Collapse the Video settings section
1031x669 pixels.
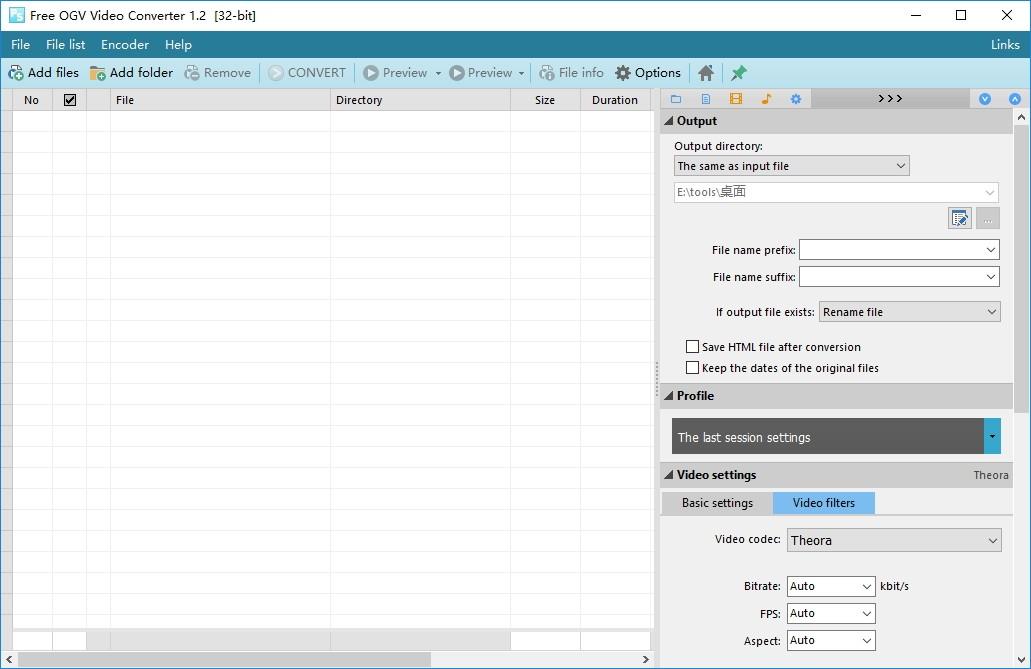click(x=669, y=475)
